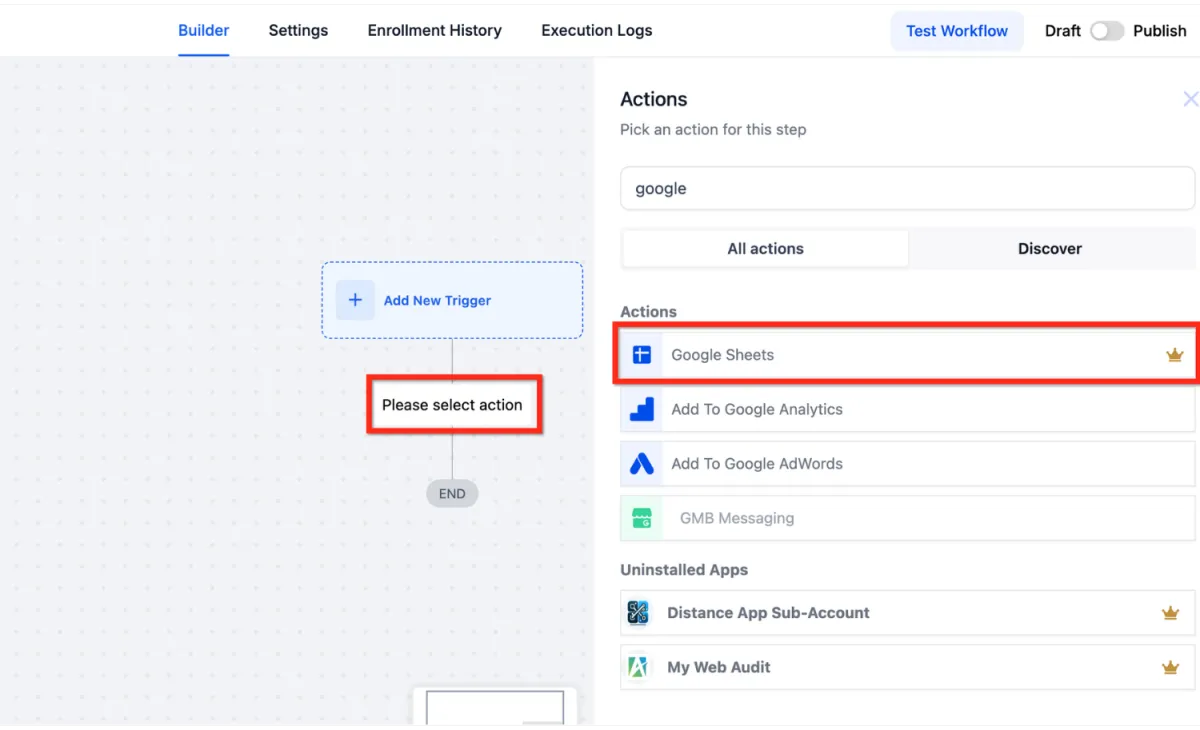Select the All actions tab
Screen dimensions: 1200x730
(x=766, y=249)
